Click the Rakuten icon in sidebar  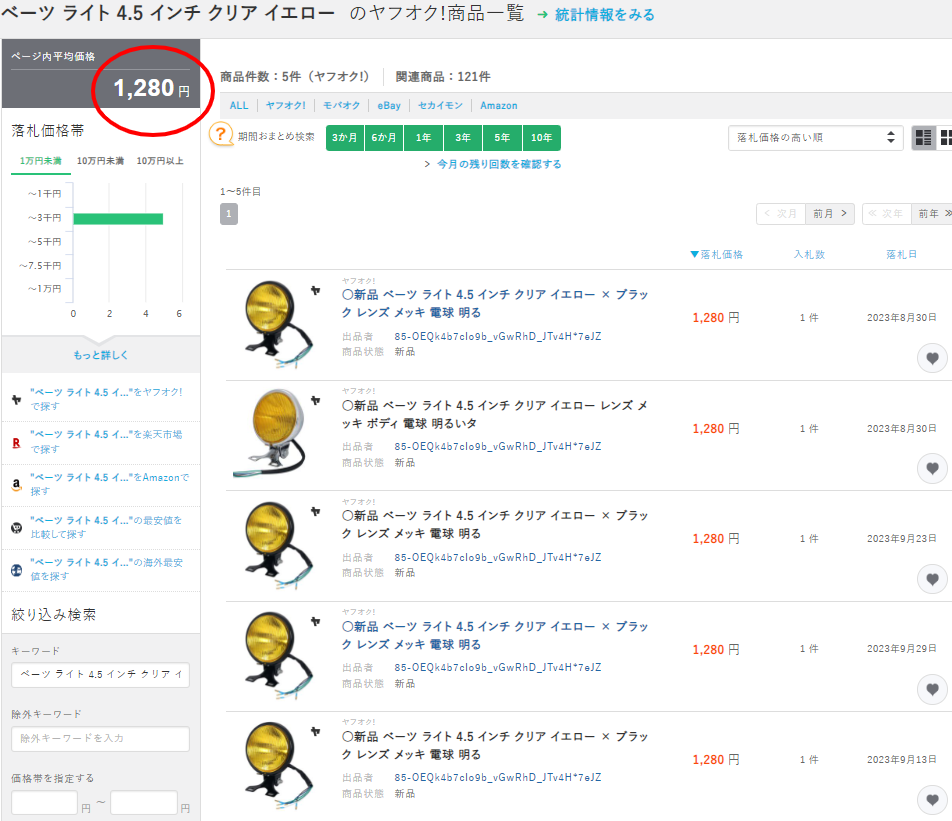pyautogui.click(x=16, y=442)
